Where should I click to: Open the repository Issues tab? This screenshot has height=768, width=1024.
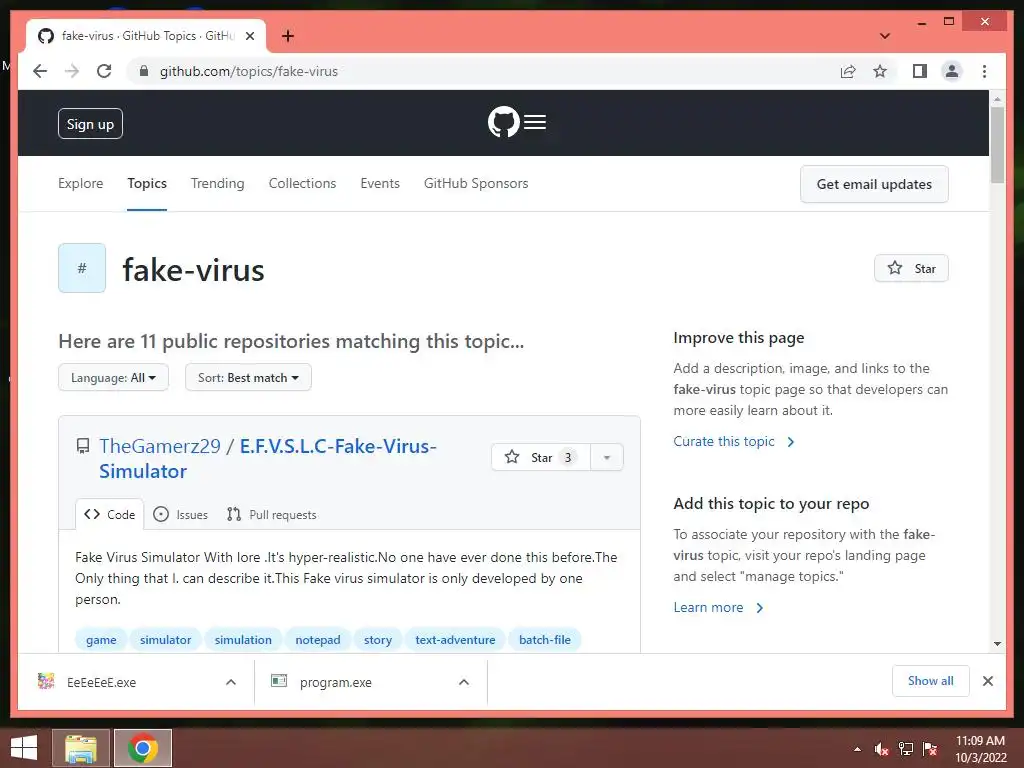pos(181,515)
